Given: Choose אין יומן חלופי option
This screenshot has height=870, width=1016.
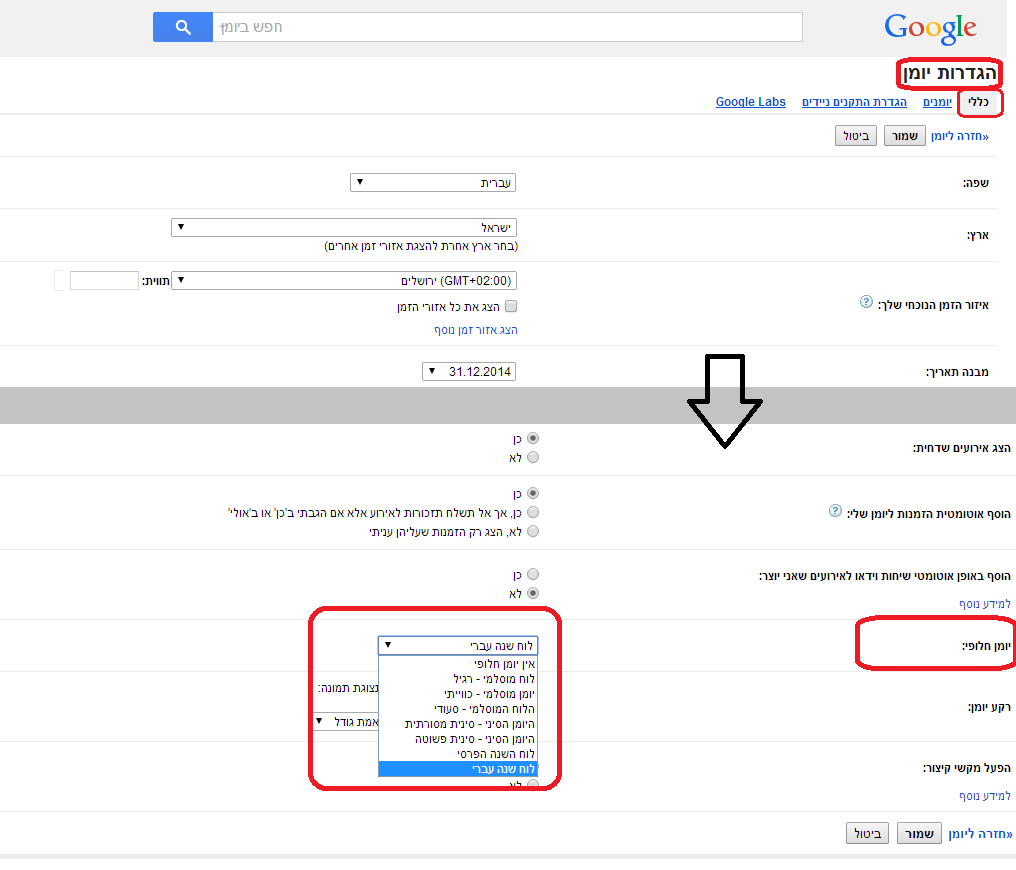Looking at the screenshot, I should [x=458, y=664].
